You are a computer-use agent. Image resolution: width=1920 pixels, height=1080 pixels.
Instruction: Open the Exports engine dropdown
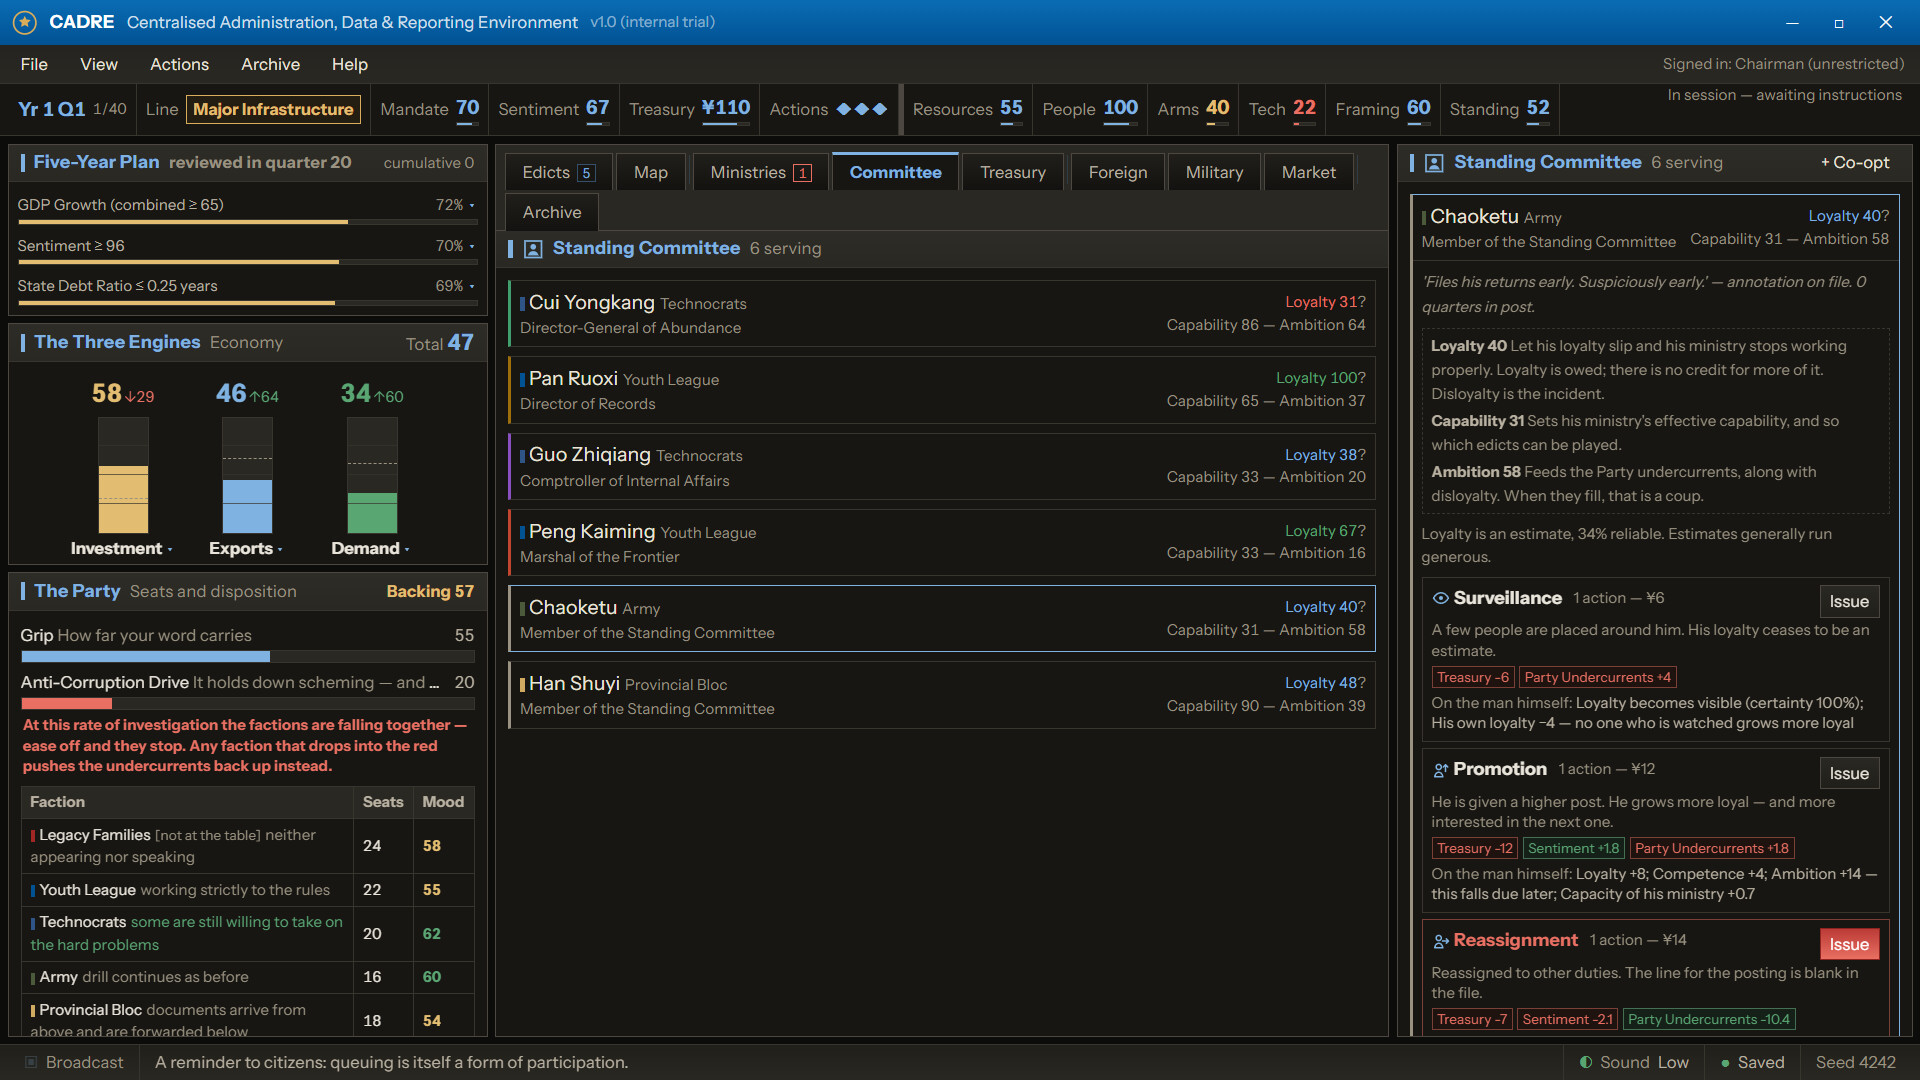click(246, 548)
